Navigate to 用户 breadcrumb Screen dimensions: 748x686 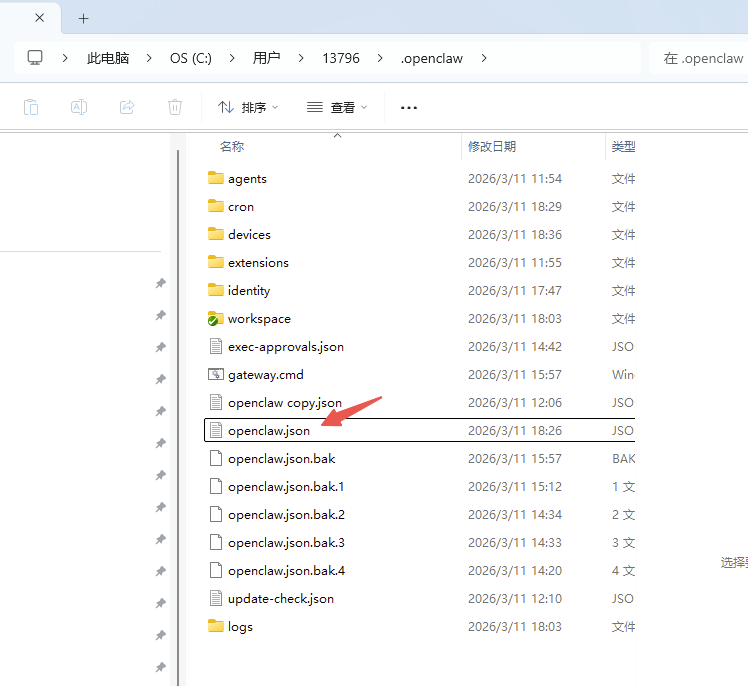[x=266, y=58]
